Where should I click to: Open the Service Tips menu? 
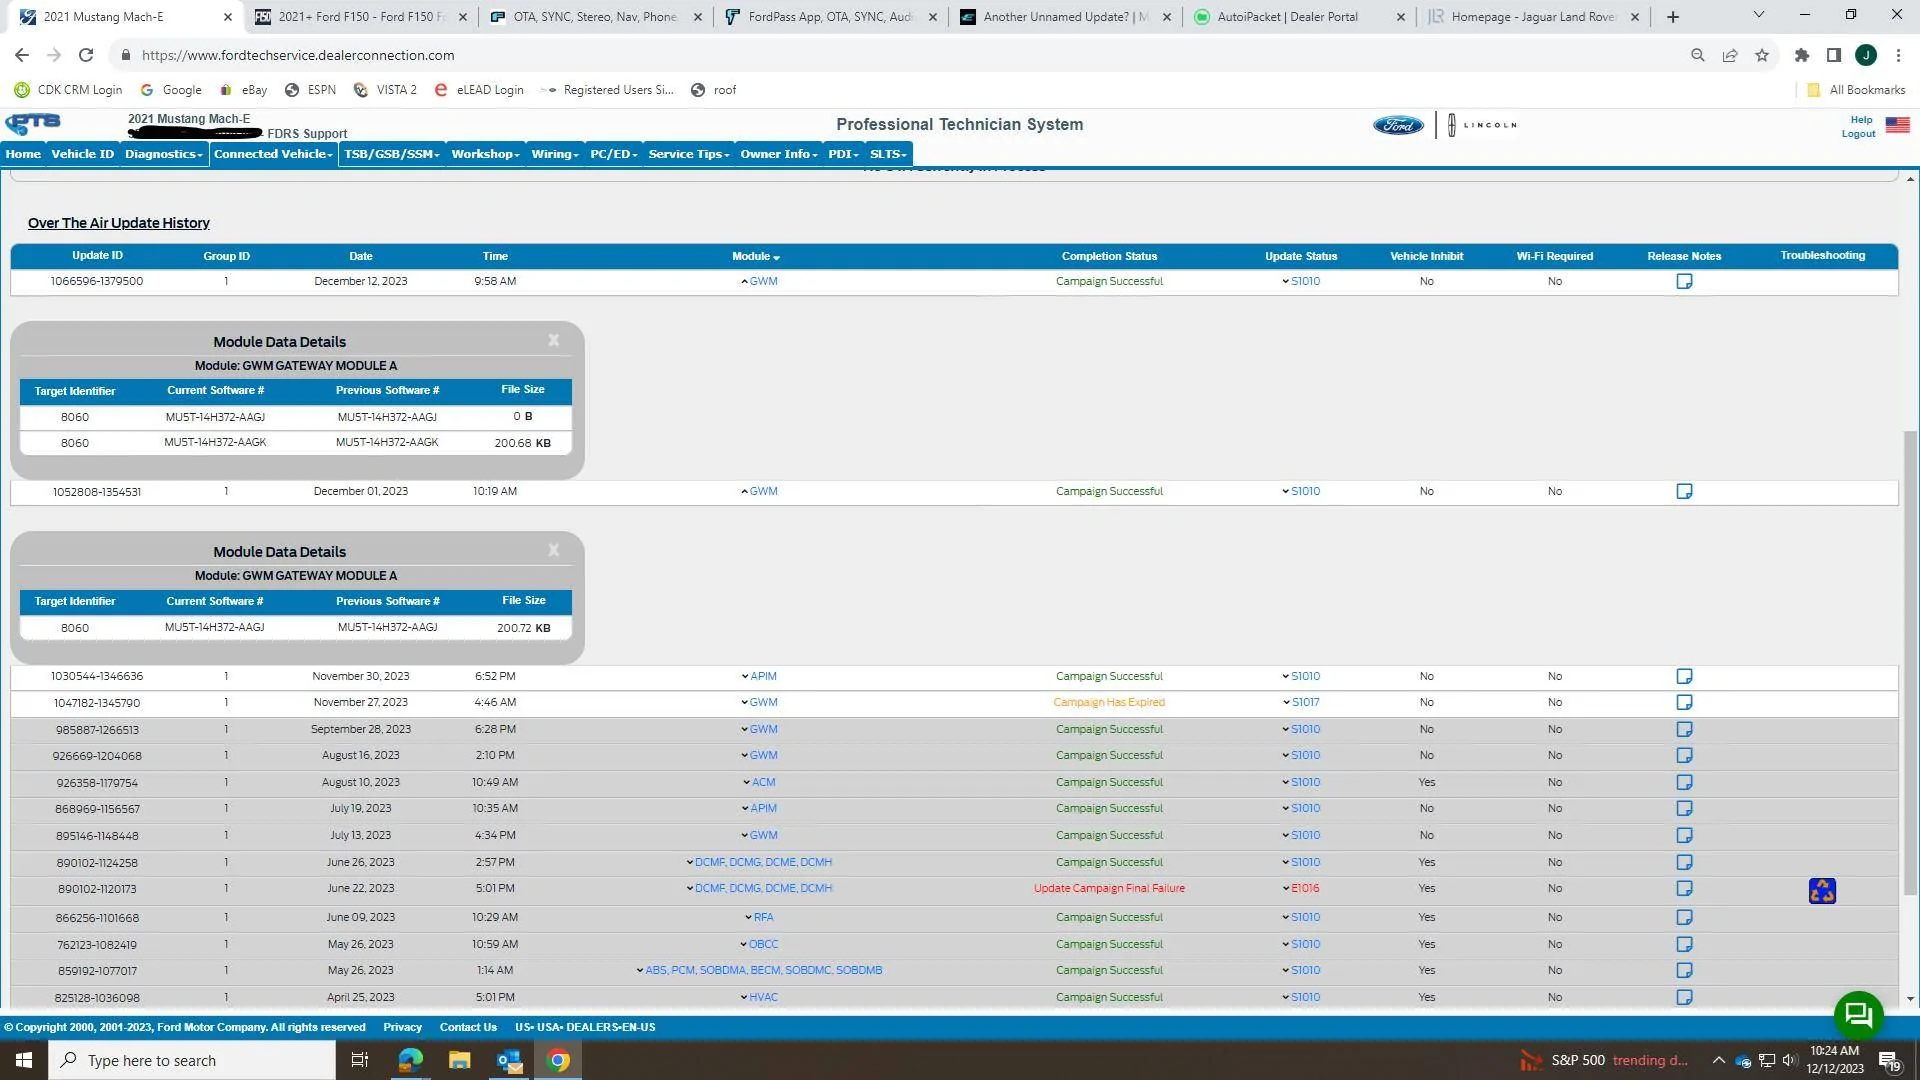pos(689,154)
